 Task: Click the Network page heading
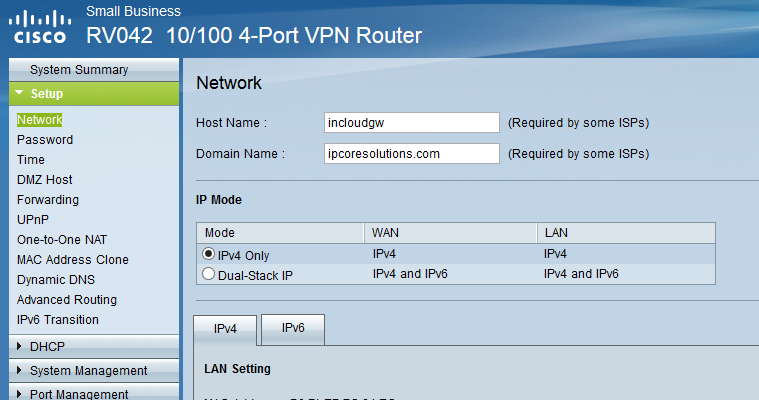pos(228,83)
